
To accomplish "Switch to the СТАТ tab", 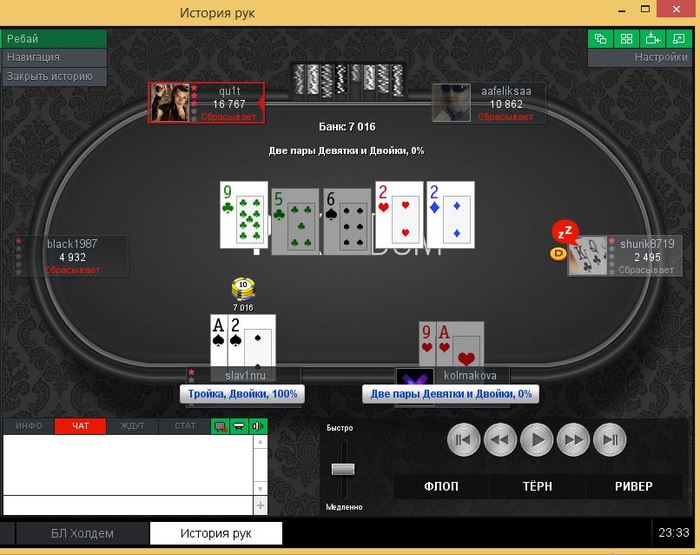I will (x=185, y=426).
